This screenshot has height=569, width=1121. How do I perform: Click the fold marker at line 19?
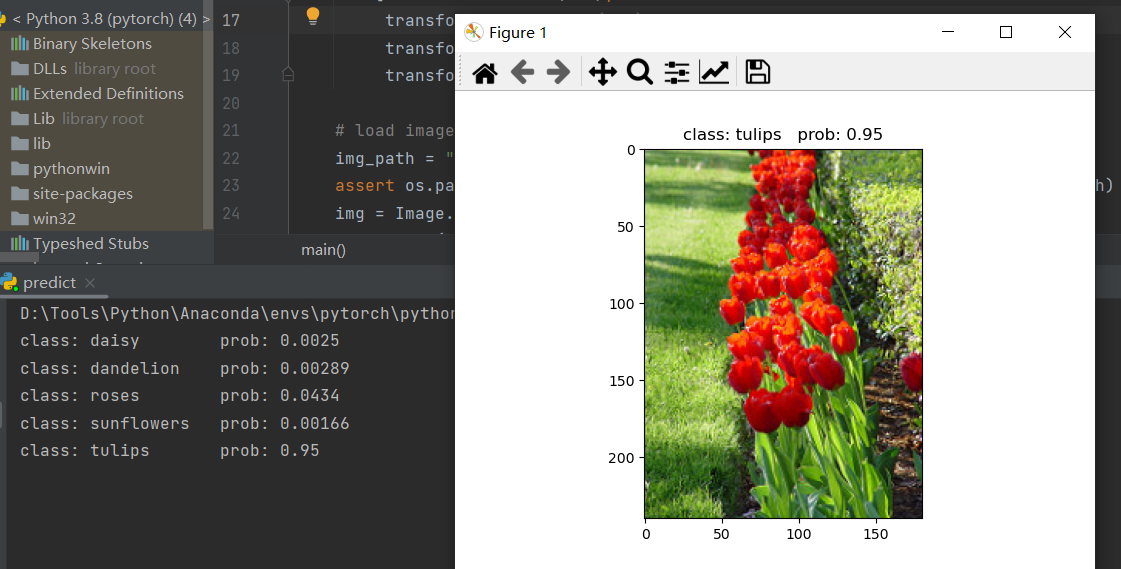click(288, 74)
